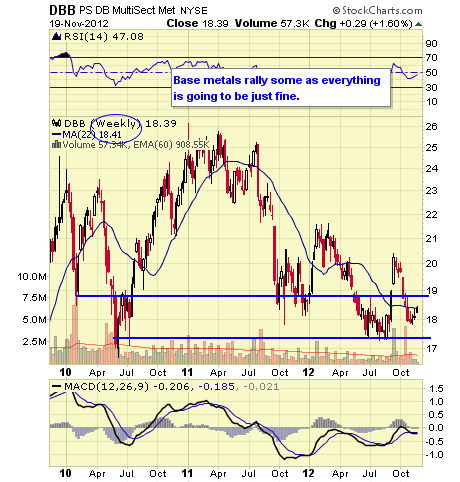Click the green up-arrow change indicator
The image size is (460, 482).
(x=419, y=24)
